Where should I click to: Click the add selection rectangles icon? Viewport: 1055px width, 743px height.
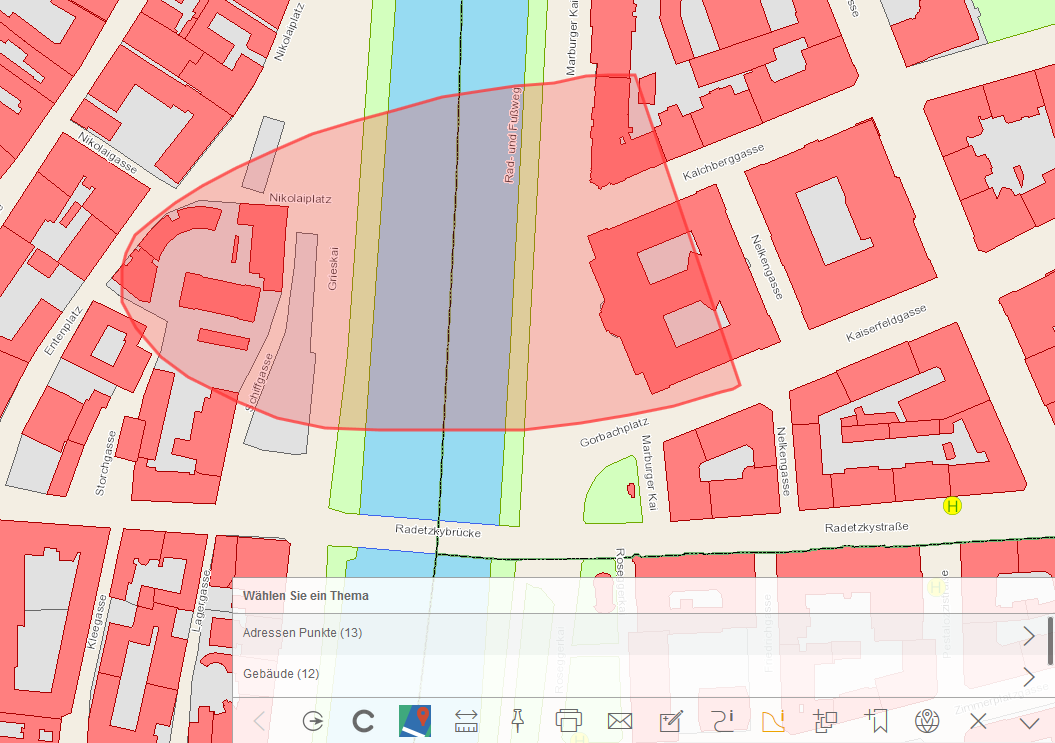coord(826,721)
